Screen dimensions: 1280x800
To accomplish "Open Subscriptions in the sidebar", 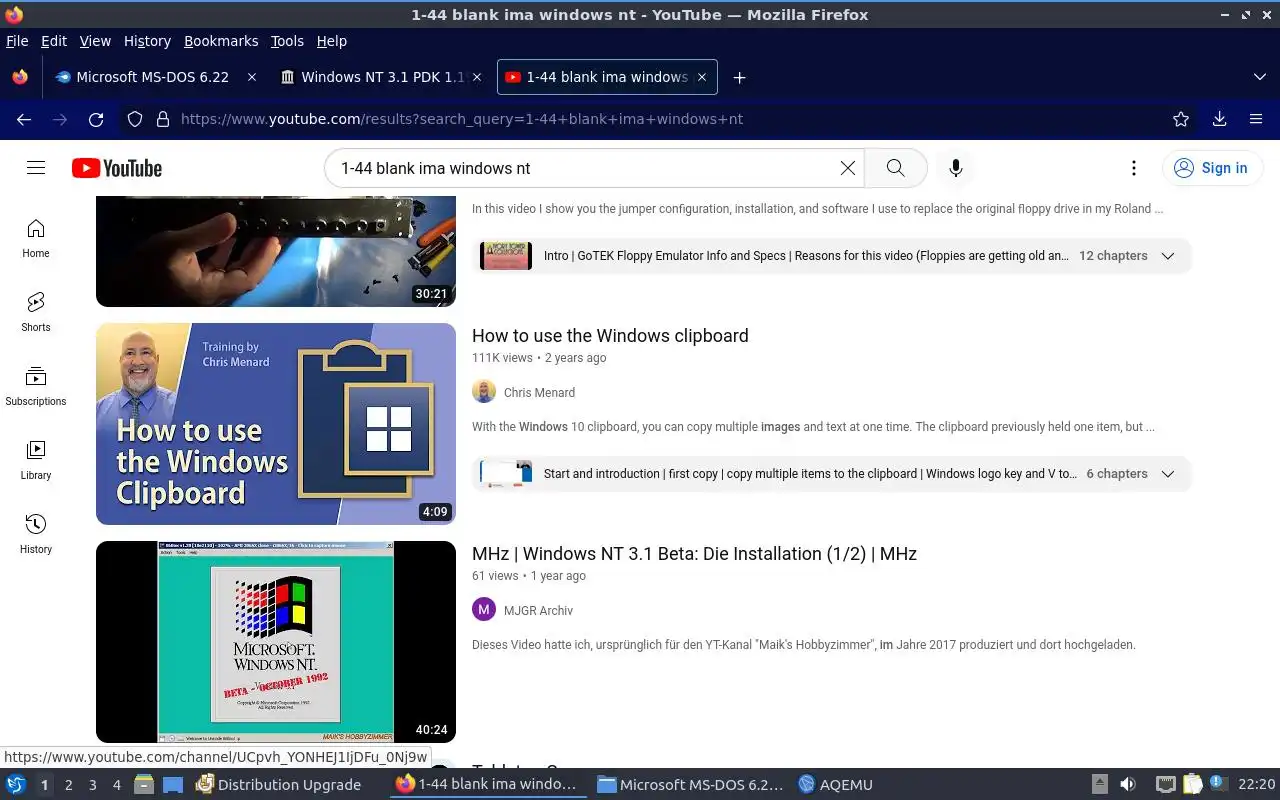I will (x=36, y=386).
